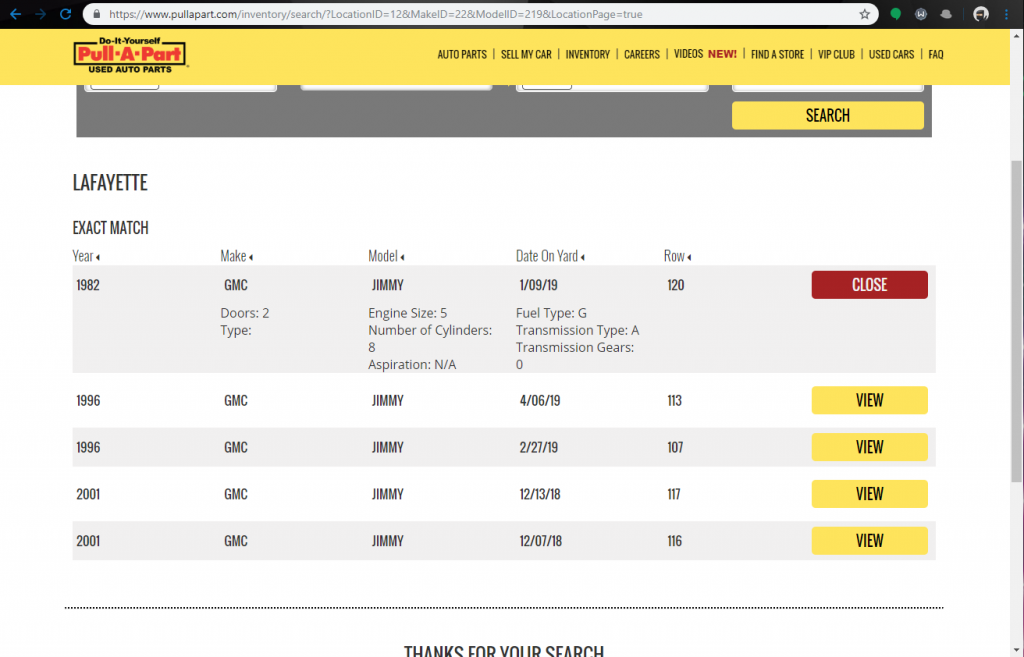Viewport: 1024px width, 657px height.
Task: View details for the Jimmy in row 117
Action: point(869,494)
